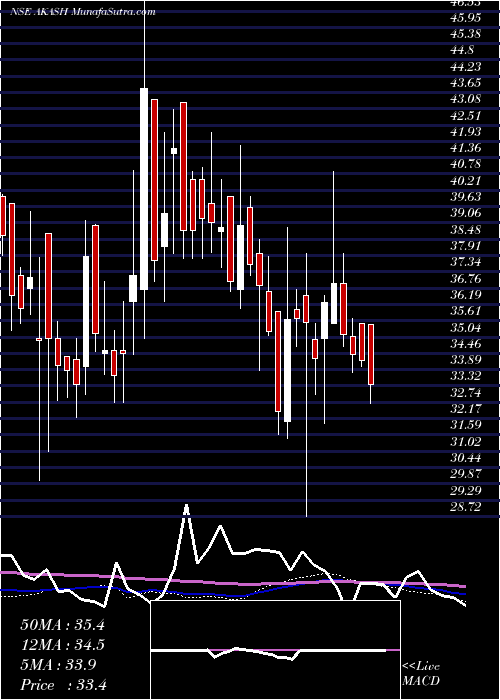Image resolution: width=500 pixels, height=700 pixels.
Task: Select the 35.61 price level label
Action: point(464,311)
